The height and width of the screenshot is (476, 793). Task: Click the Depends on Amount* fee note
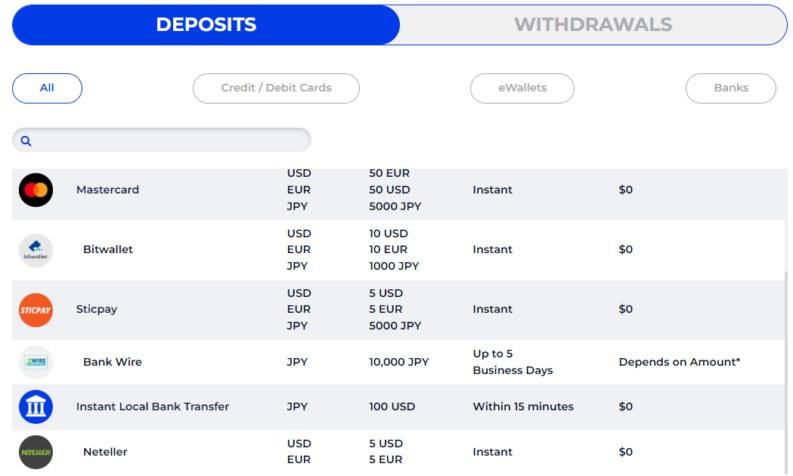(679, 362)
